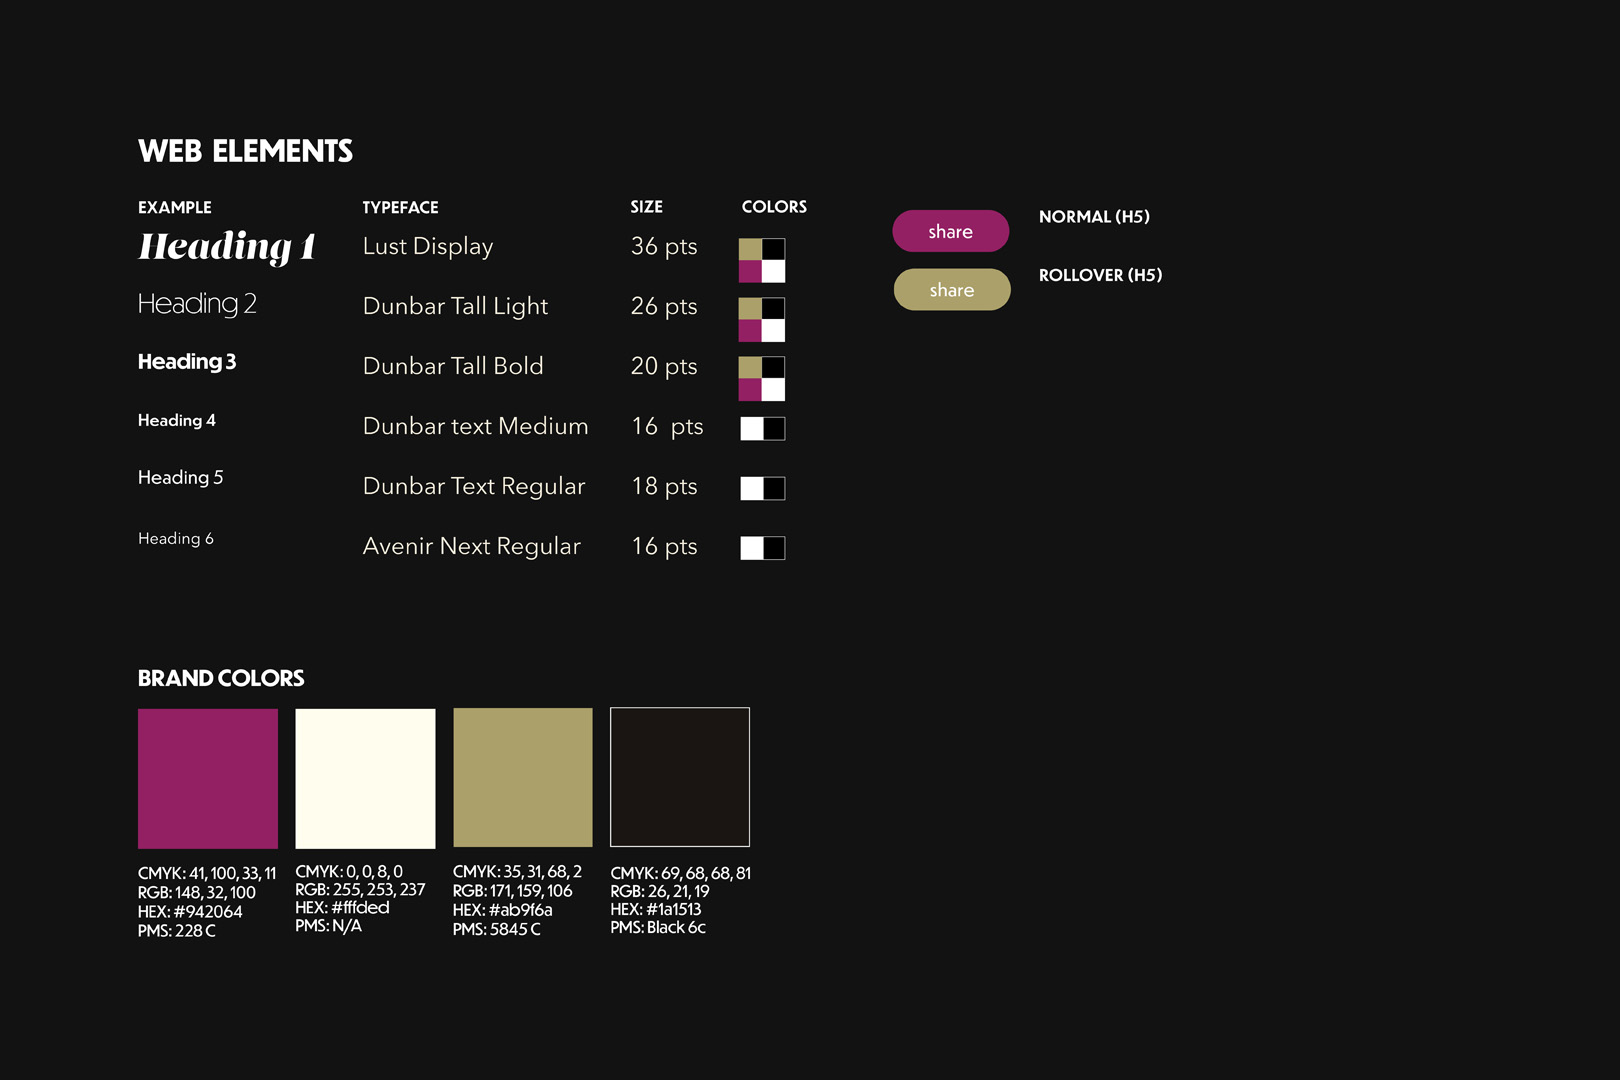
Task: Click the 'ROLLOVER (H5)' label
Action: pos(1100,275)
